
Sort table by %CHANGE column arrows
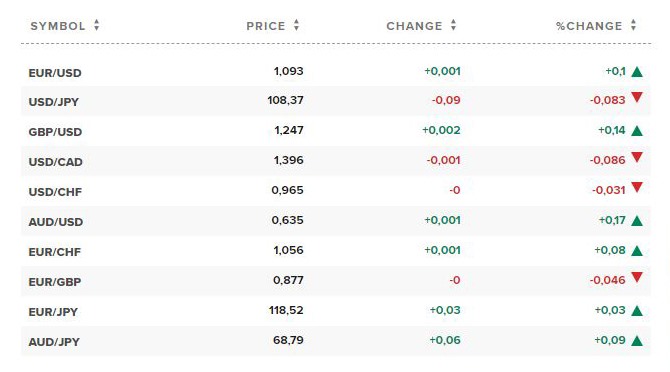click(633, 25)
